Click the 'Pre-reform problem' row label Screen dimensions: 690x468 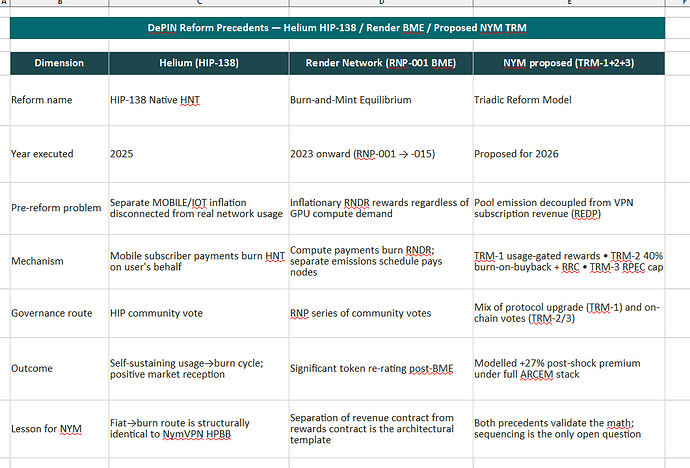(x=59, y=208)
